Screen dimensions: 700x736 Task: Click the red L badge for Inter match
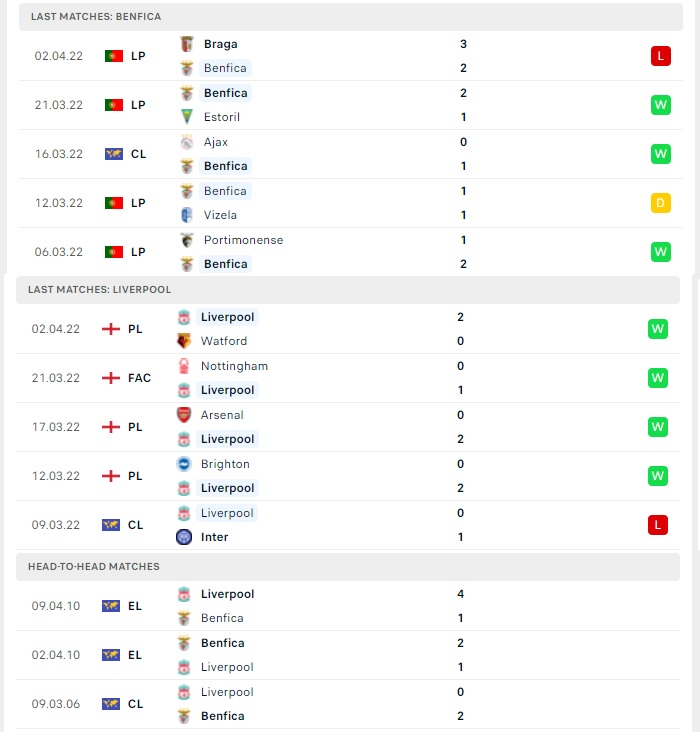pos(658,525)
